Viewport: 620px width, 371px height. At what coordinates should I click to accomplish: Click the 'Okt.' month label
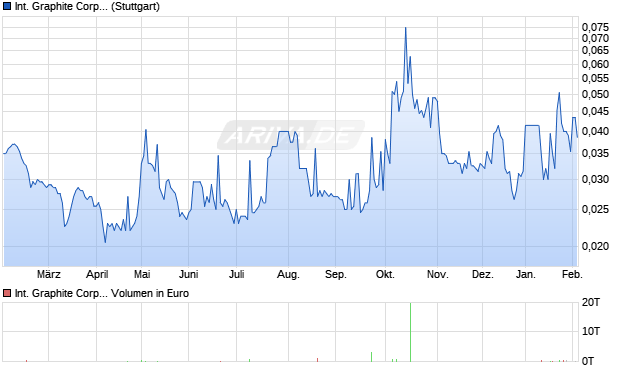point(385,274)
